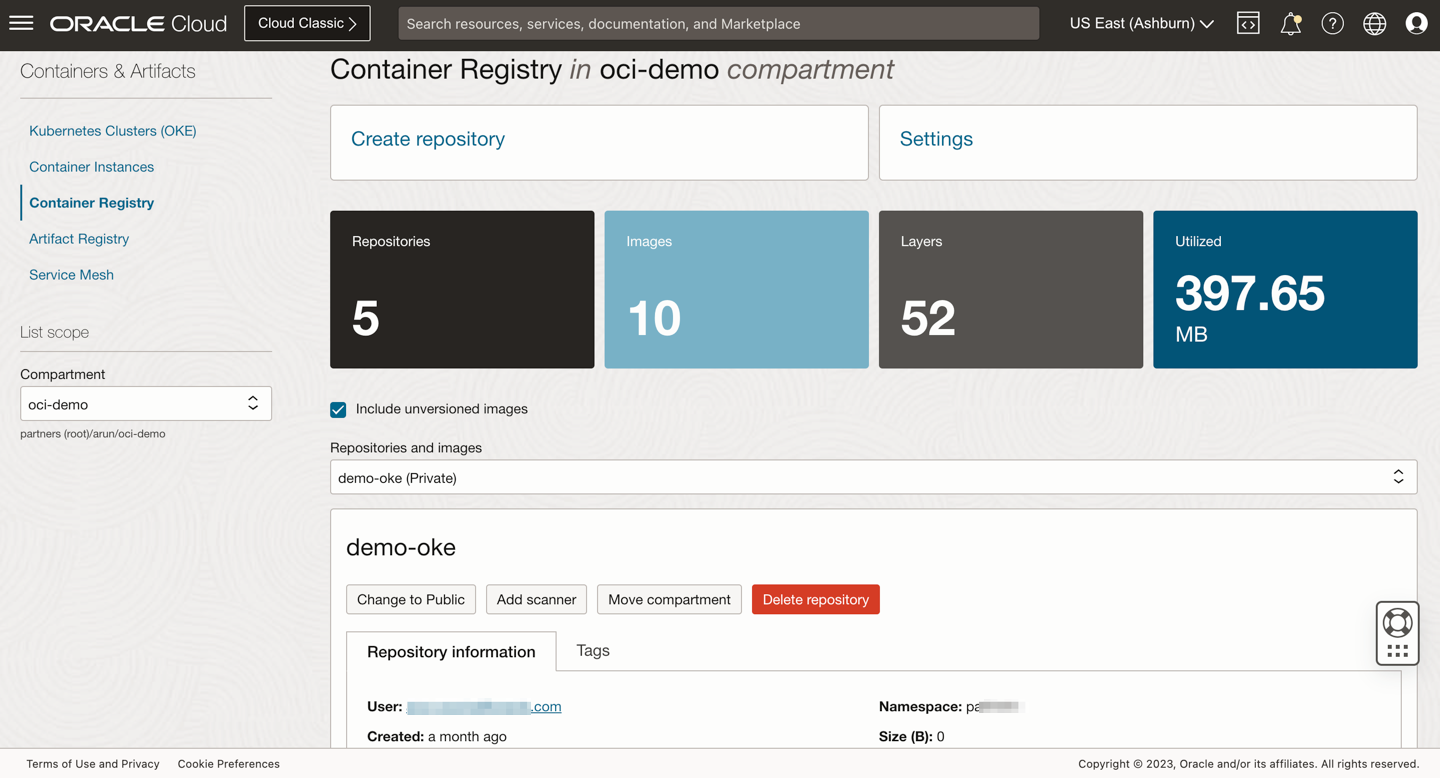This screenshot has width=1440, height=779.
Task: Open Container Registry Settings
Action: click(936, 139)
